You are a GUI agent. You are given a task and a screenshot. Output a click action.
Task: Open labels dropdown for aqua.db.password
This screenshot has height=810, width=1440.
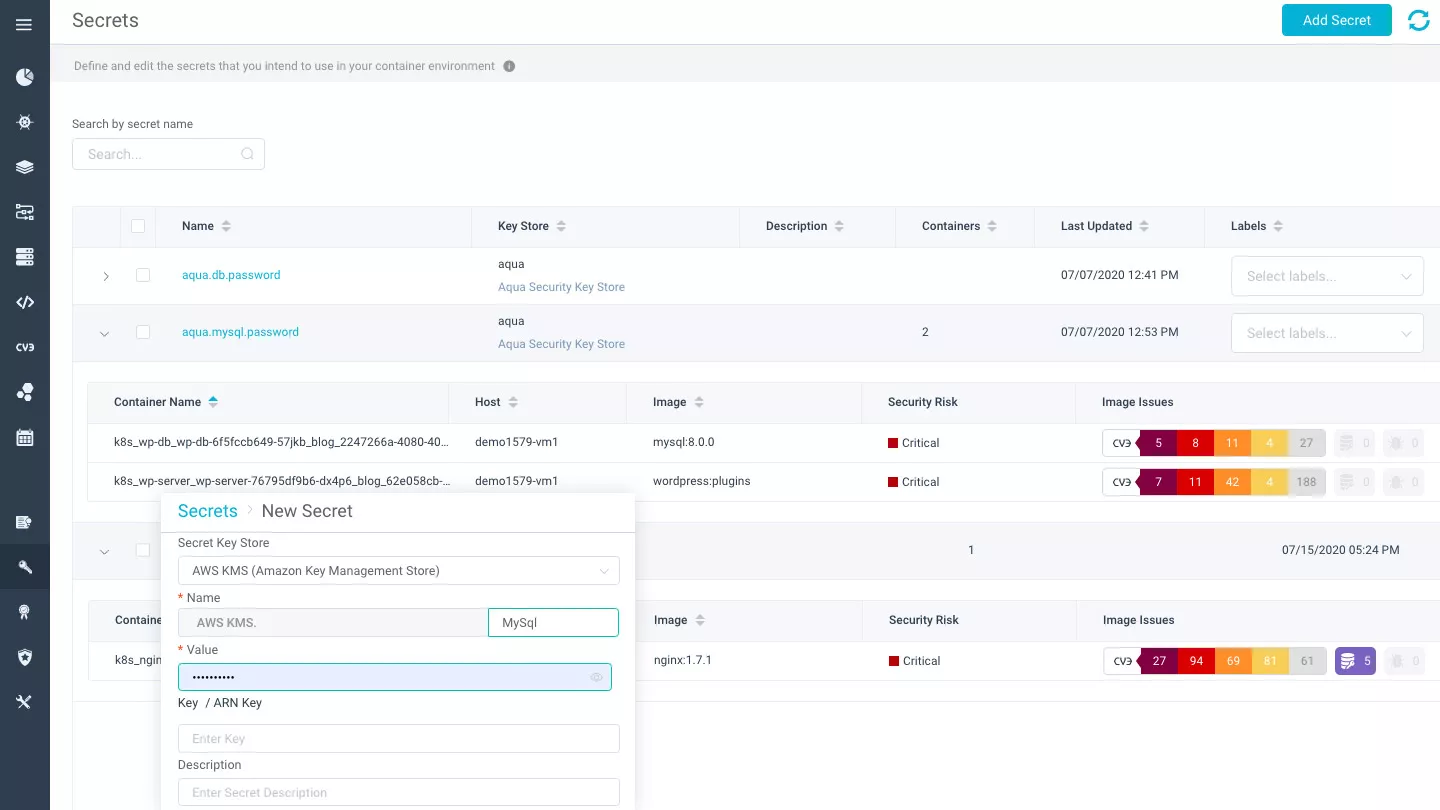1327,276
